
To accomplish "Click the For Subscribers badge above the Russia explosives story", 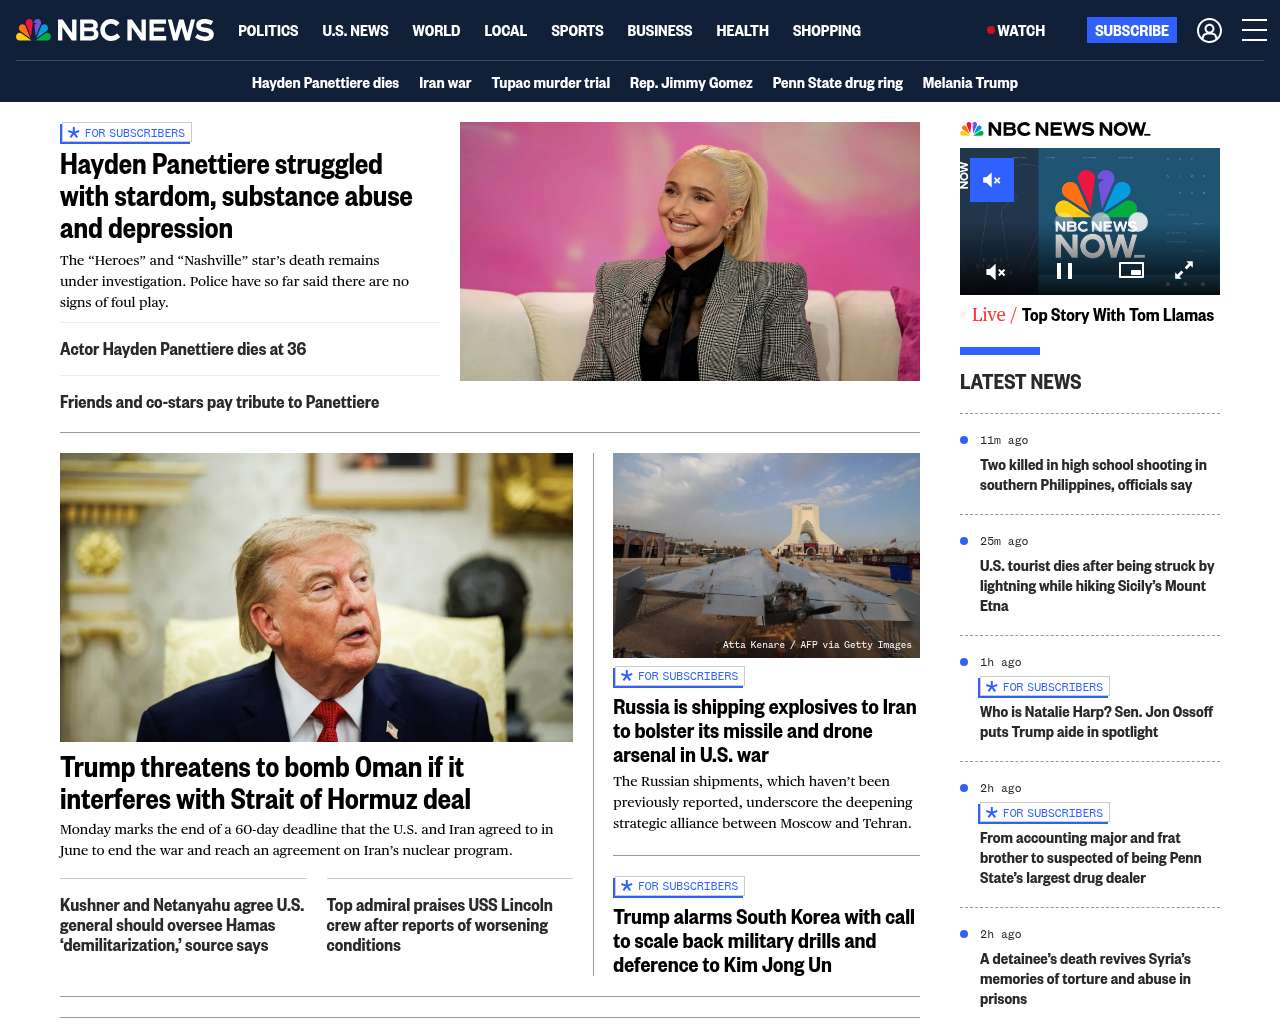I will 679,677.
